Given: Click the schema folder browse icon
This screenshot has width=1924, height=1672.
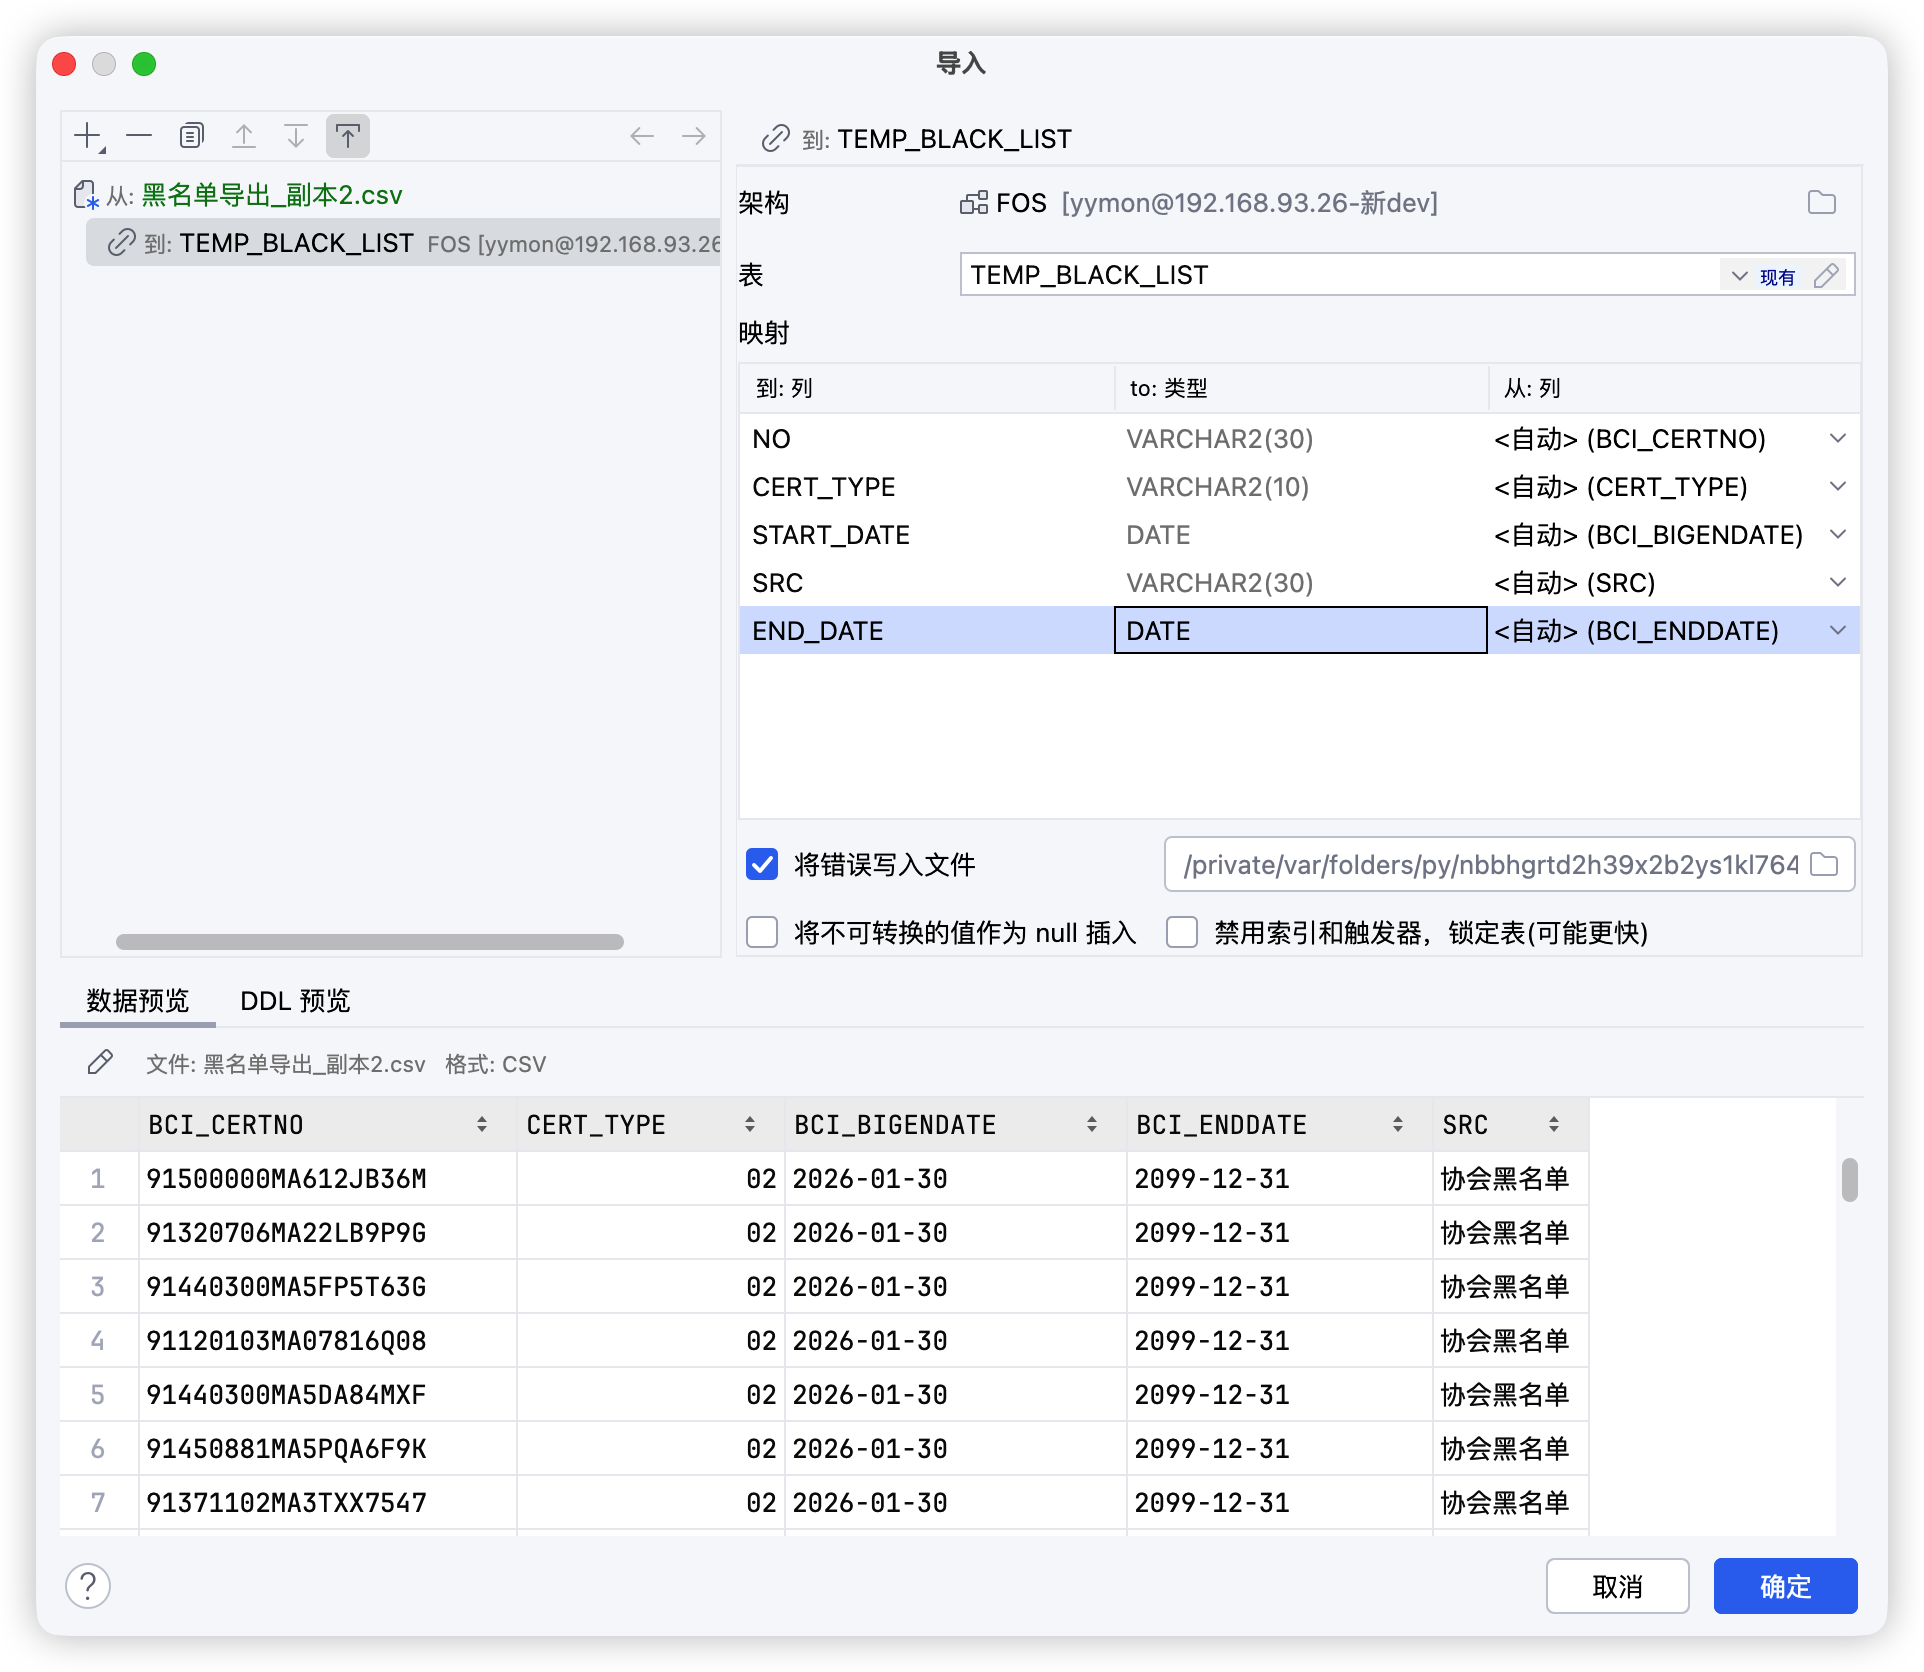Looking at the screenshot, I should (x=1821, y=203).
